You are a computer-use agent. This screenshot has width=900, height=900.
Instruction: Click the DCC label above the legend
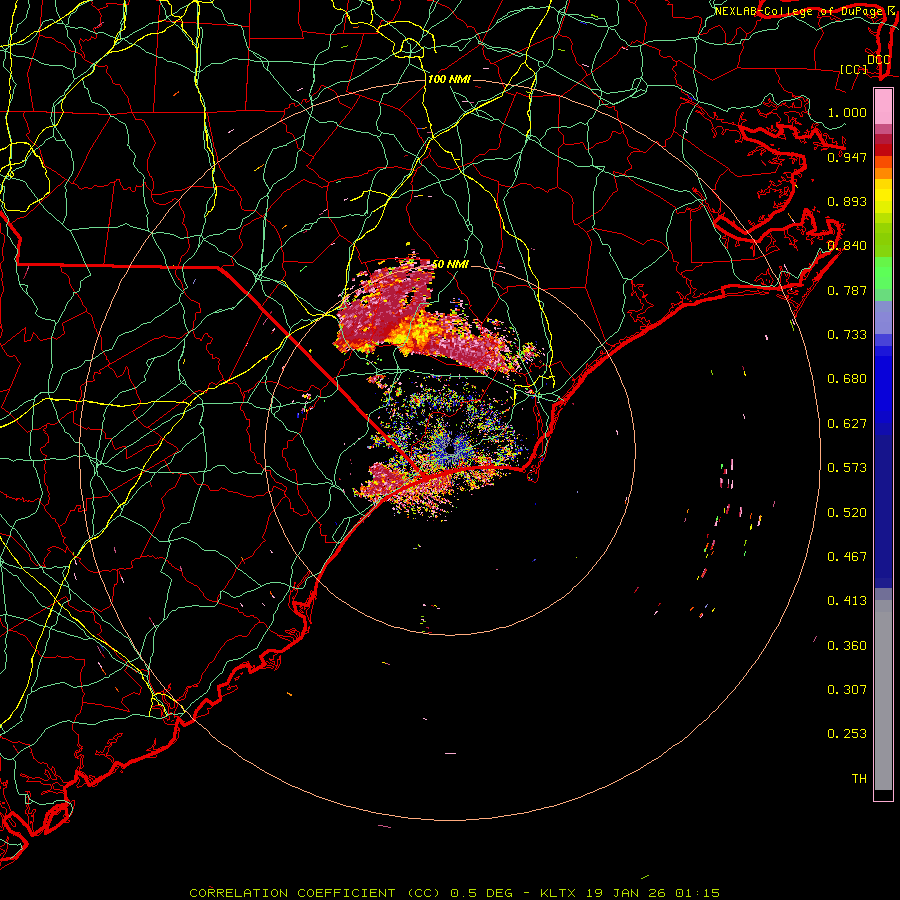click(x=878, y=60)
